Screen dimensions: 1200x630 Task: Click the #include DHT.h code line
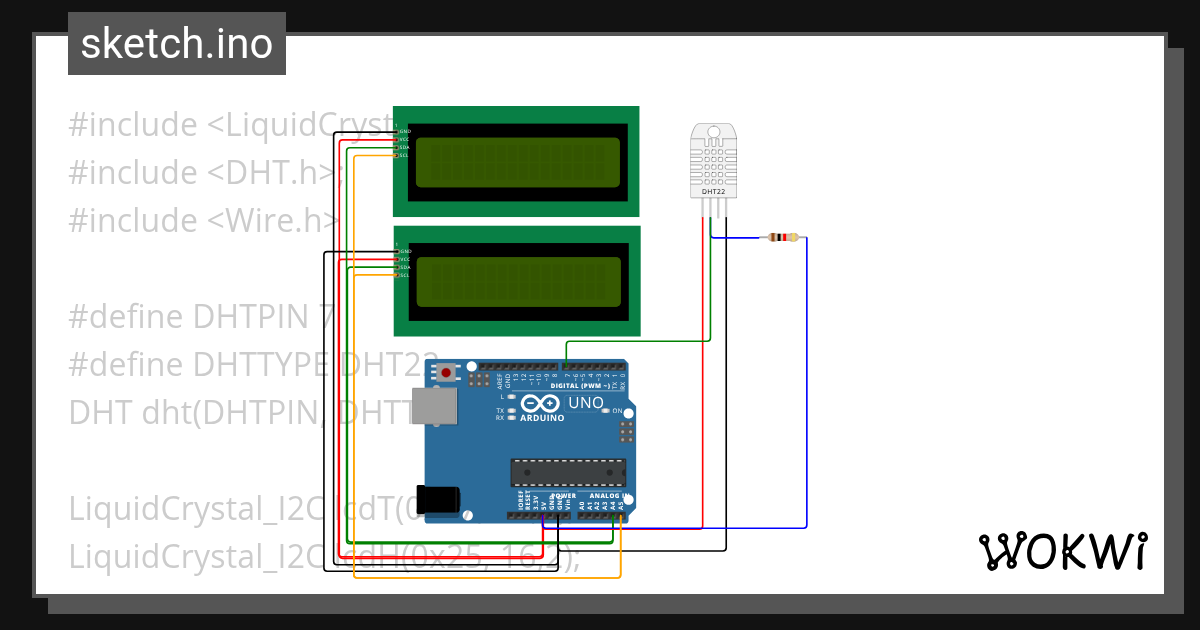[200, 172]
